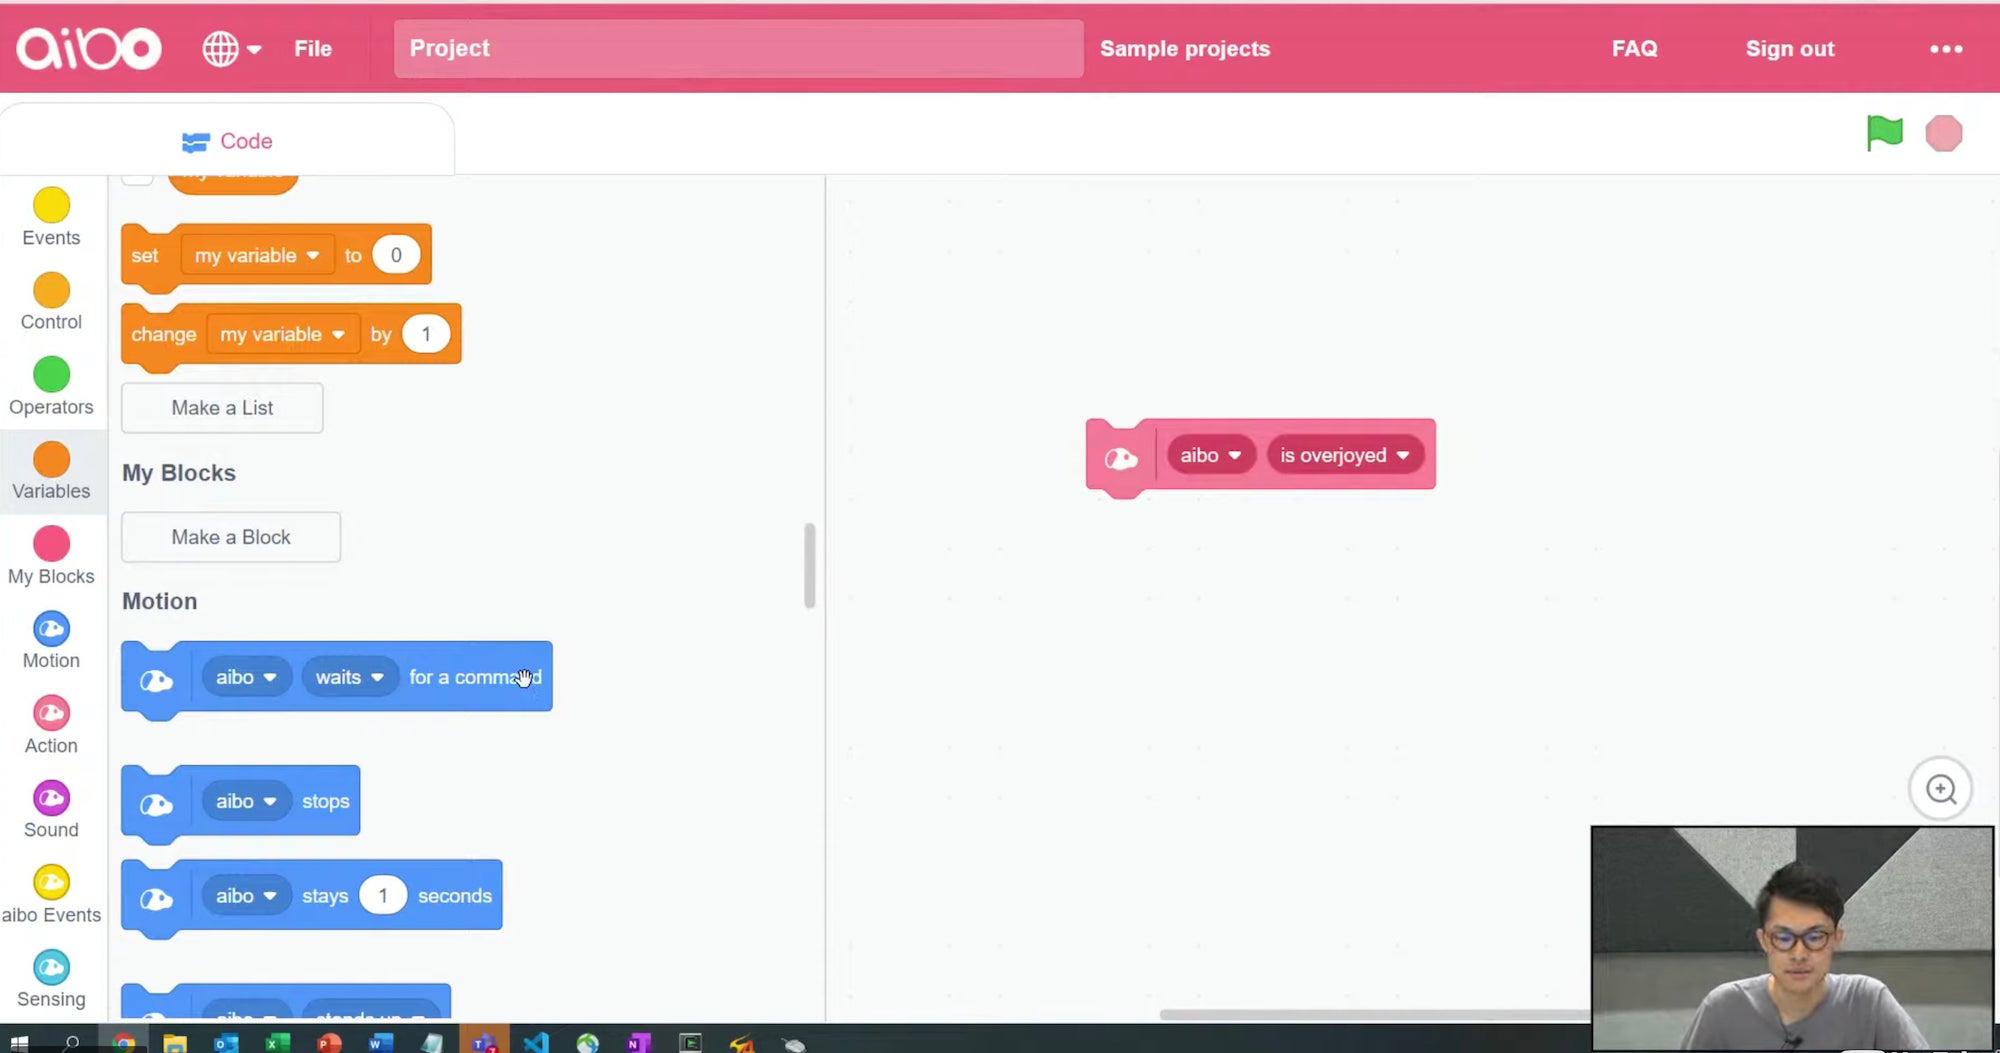Click seconds value in stays block

point(383,896)
